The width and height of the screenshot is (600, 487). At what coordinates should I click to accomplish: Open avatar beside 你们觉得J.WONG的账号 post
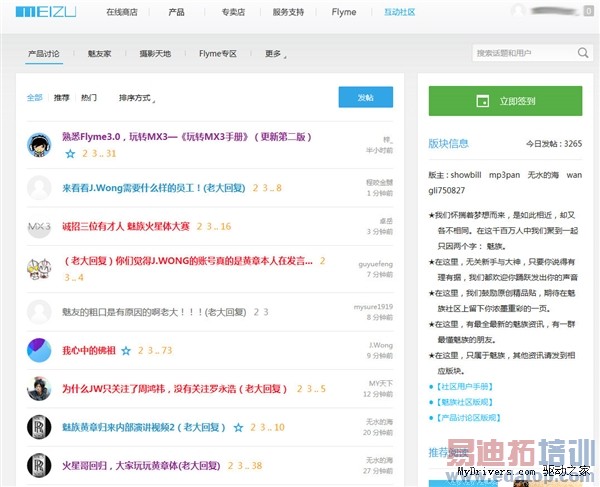[39, 269]
